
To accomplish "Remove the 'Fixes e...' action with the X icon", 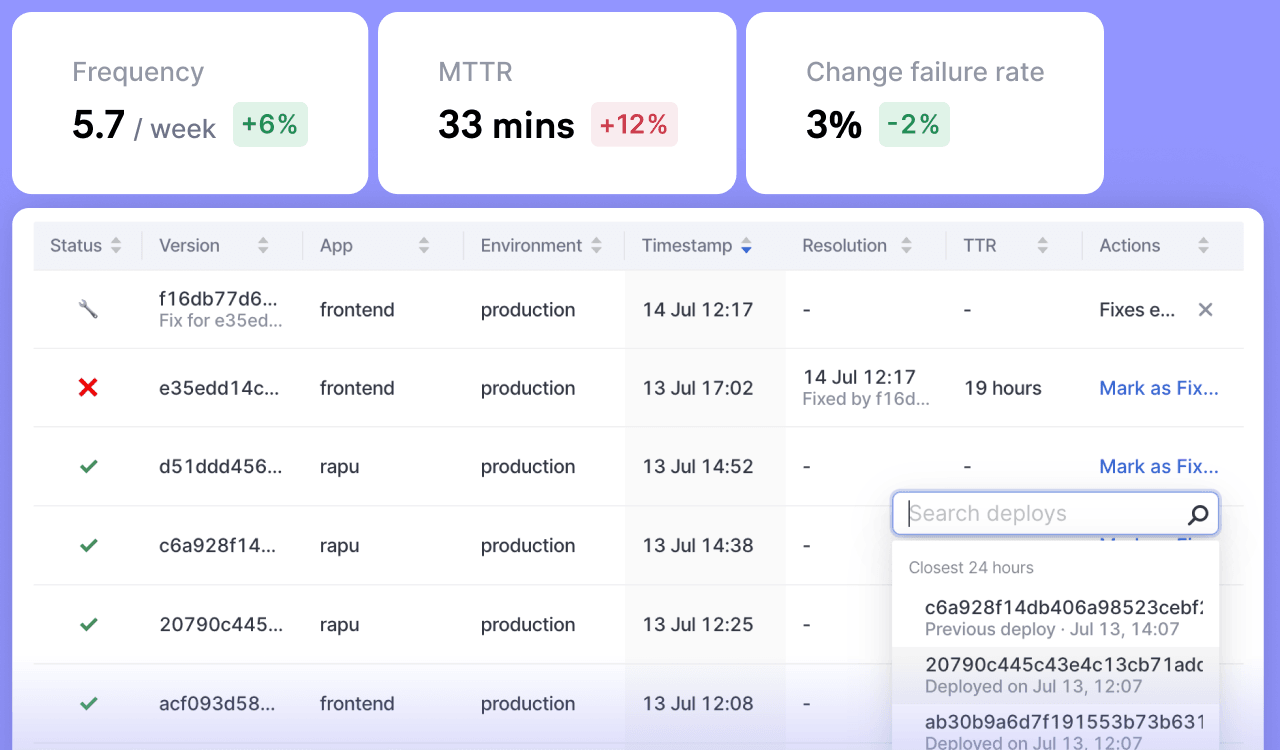I will tap(1205, 310).
